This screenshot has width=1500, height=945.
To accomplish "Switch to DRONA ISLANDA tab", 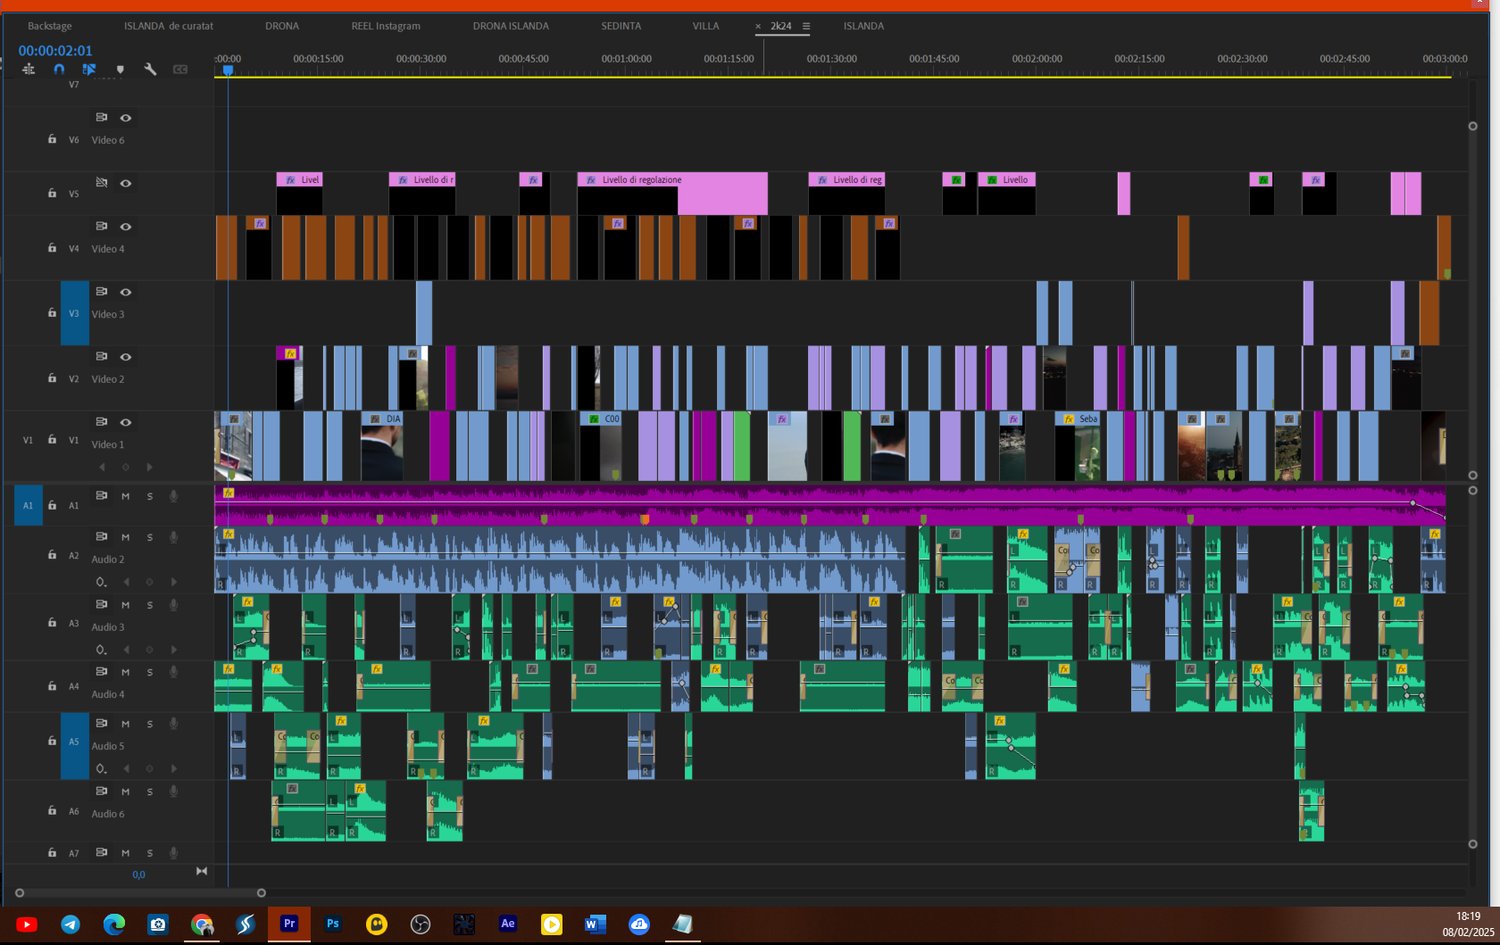I will point(511,26).
